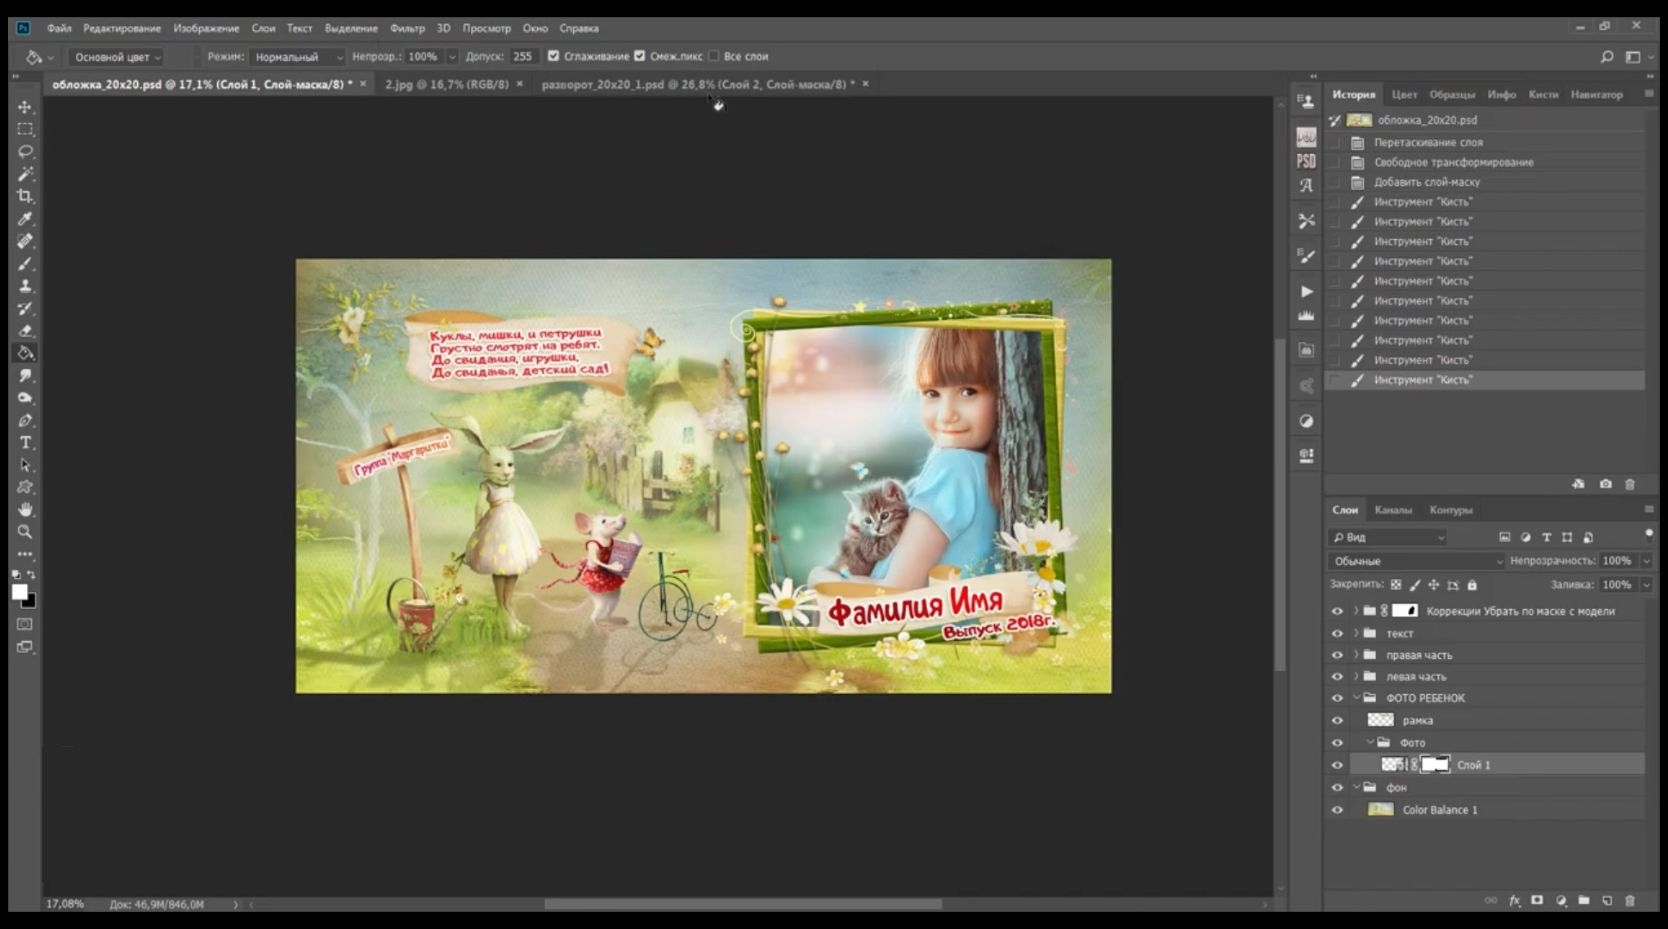Click the Допуск tolerance value field
This screenshot has width=1668, height=929.
pos(523,57)
